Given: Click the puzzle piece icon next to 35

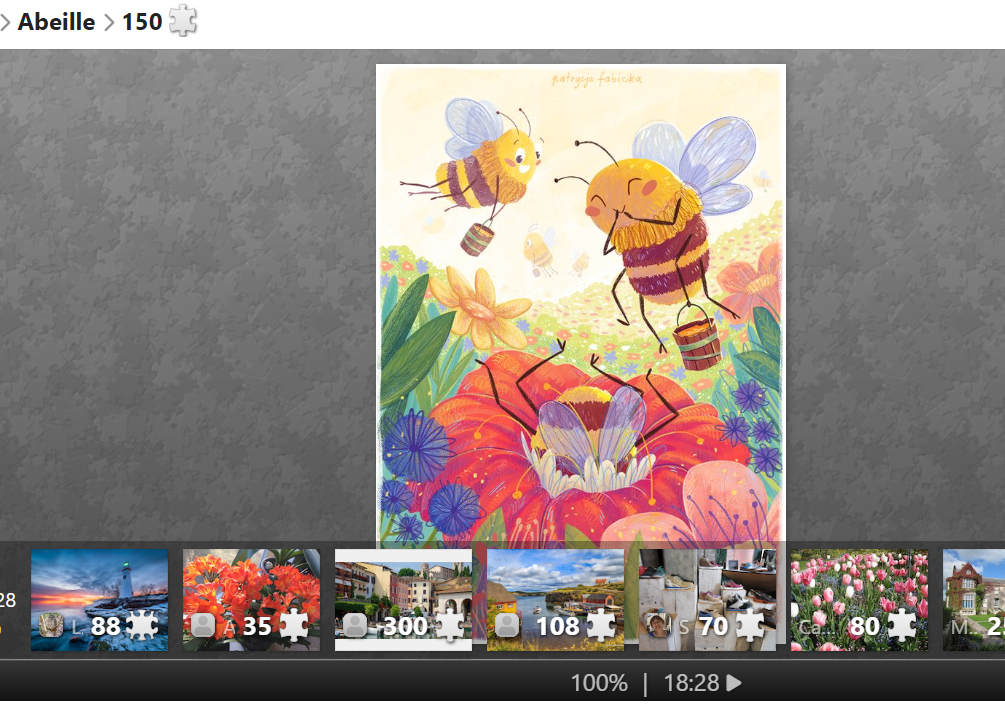Looking at the screenshot, I should click(294, 626).
